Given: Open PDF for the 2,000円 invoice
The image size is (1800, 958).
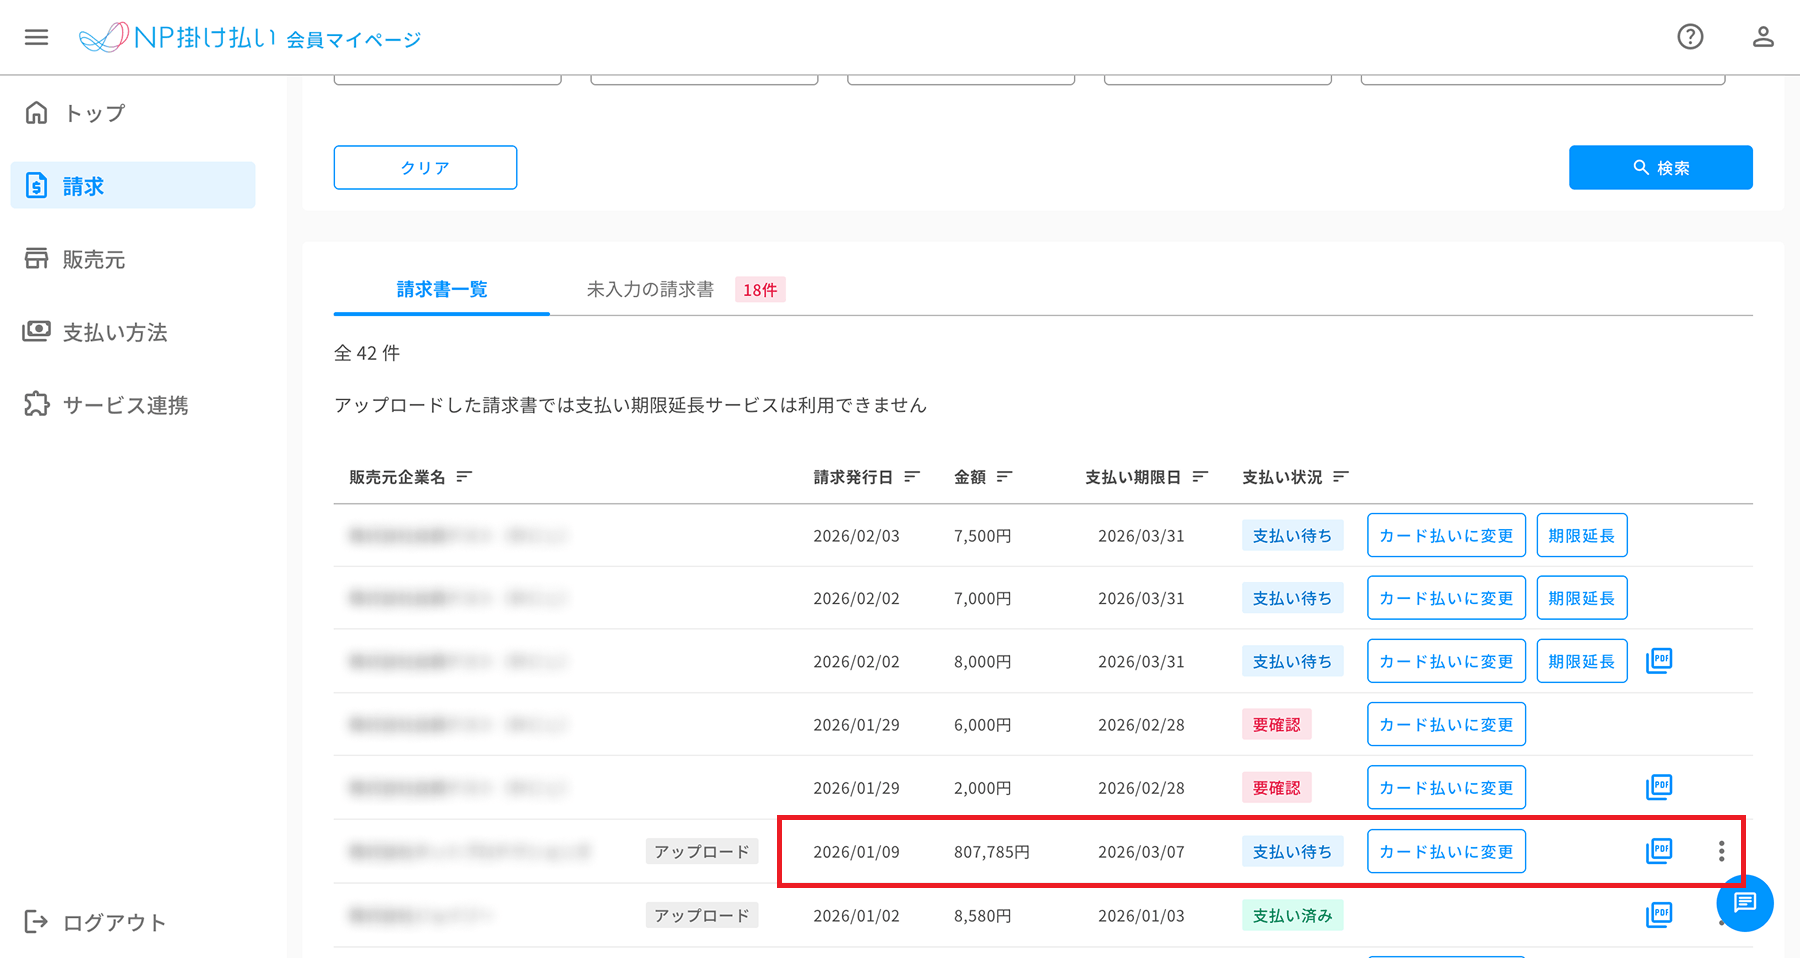Looking at the screenshot, I should (1659, 787).
